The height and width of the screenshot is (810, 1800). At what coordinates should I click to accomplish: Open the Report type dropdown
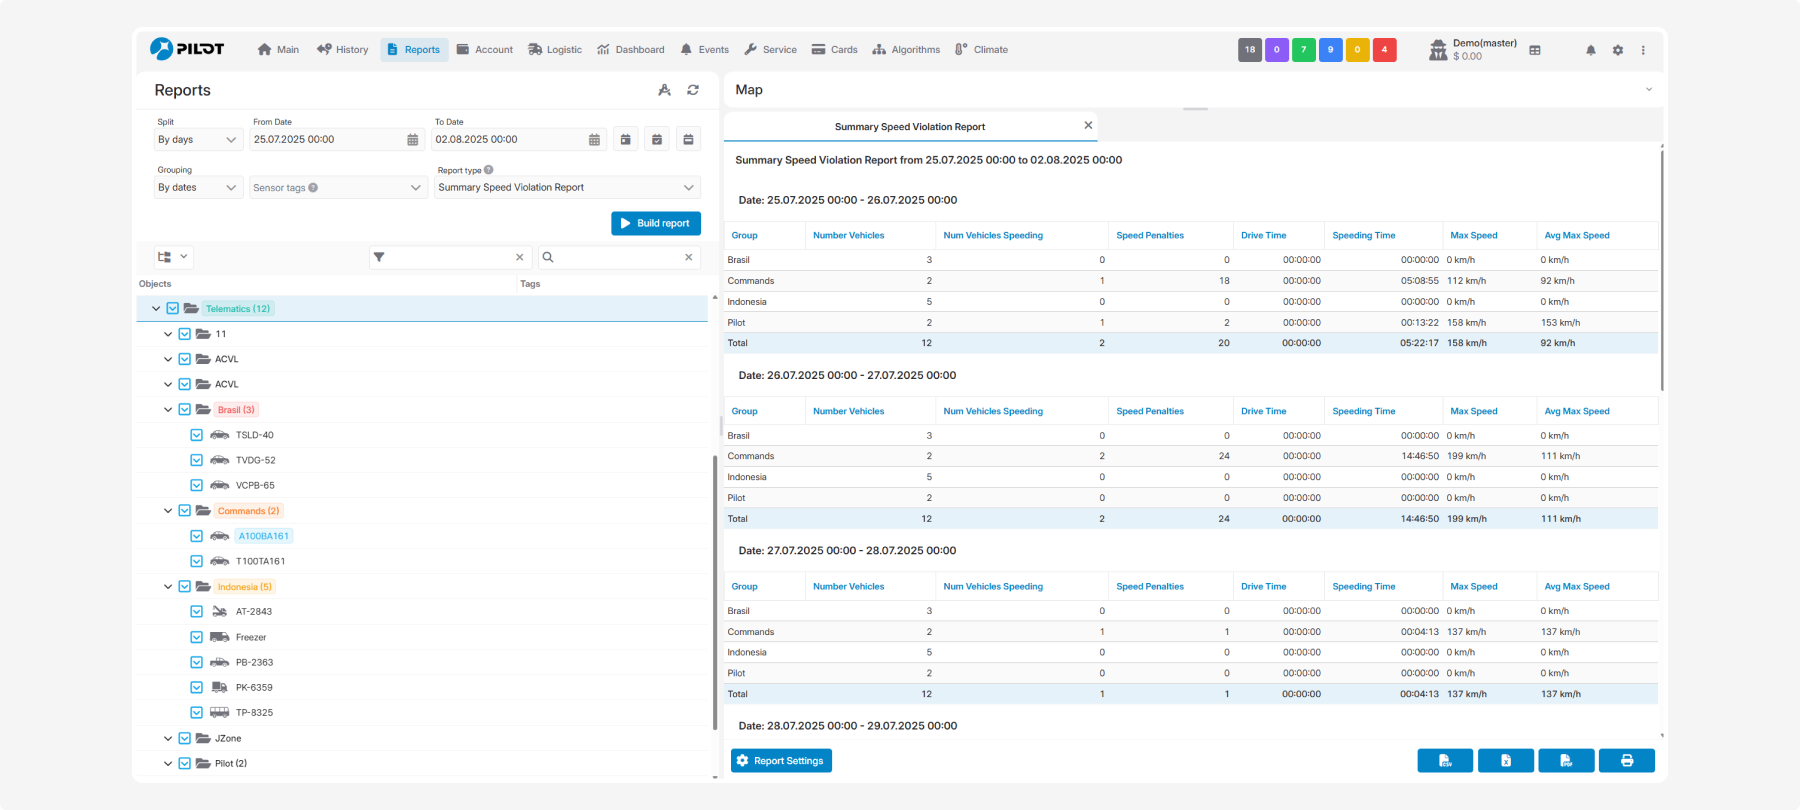click(x=566, y=188)
